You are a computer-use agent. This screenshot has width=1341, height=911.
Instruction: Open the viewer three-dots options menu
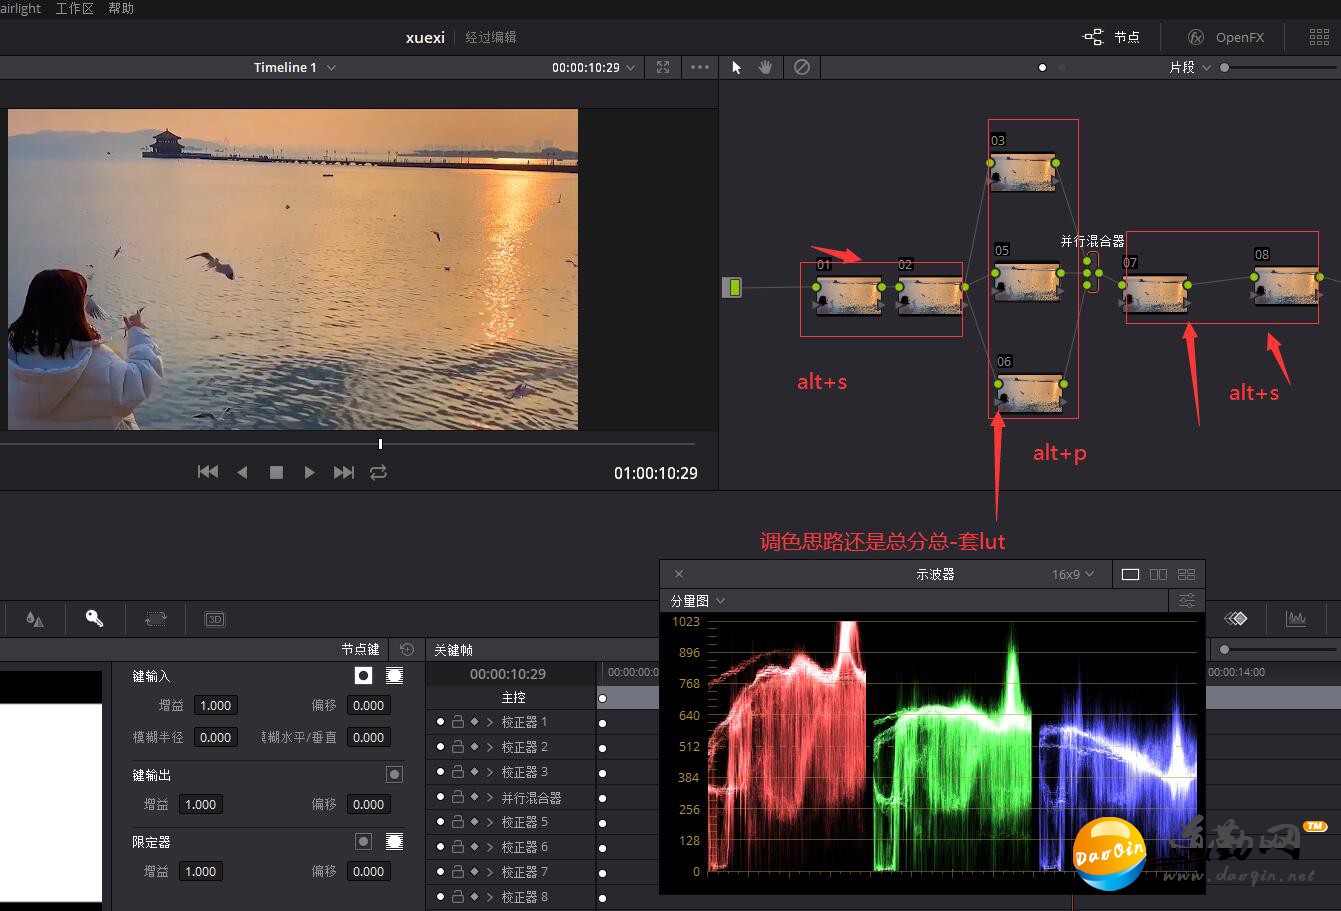tap(700, 67)
